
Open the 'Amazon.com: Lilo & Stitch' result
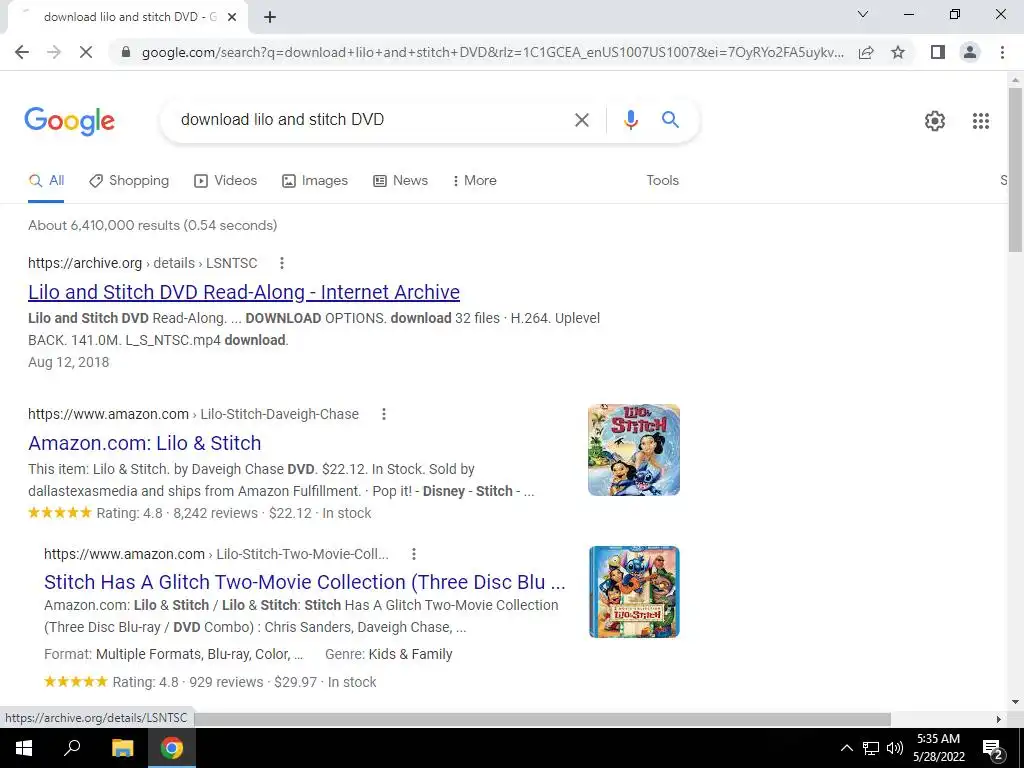coord(144,443)
